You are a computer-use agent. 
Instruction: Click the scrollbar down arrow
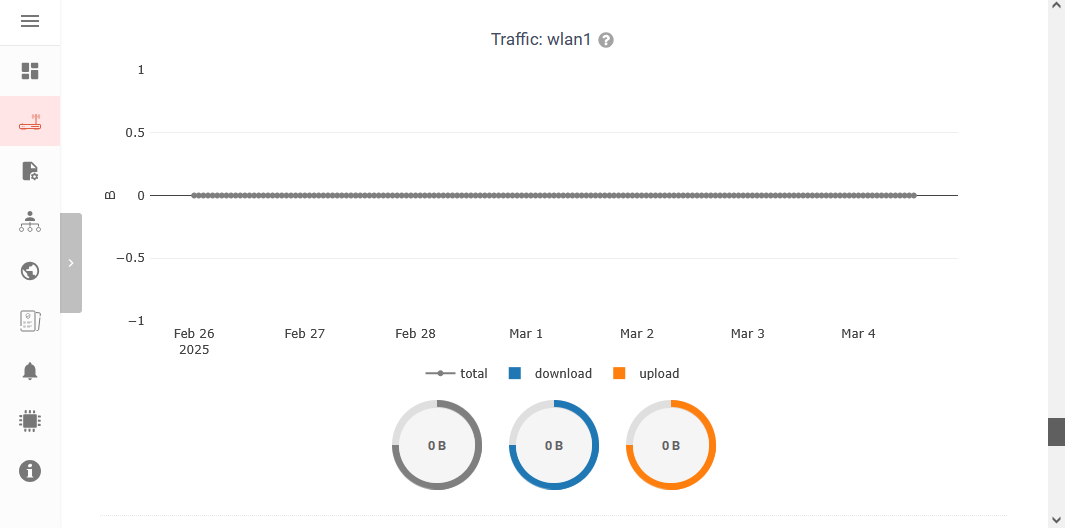pos(1056,519)
